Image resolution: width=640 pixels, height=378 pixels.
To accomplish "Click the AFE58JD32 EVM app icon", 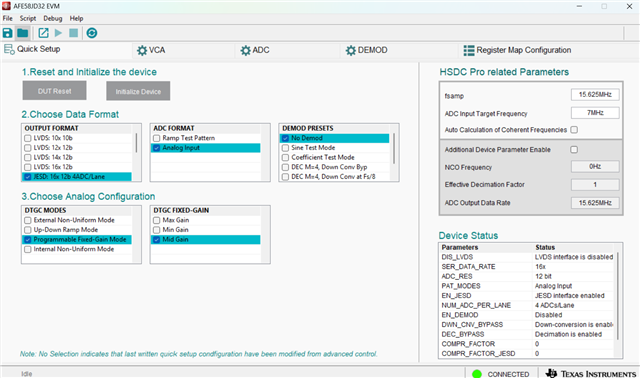I will (6, 6).
